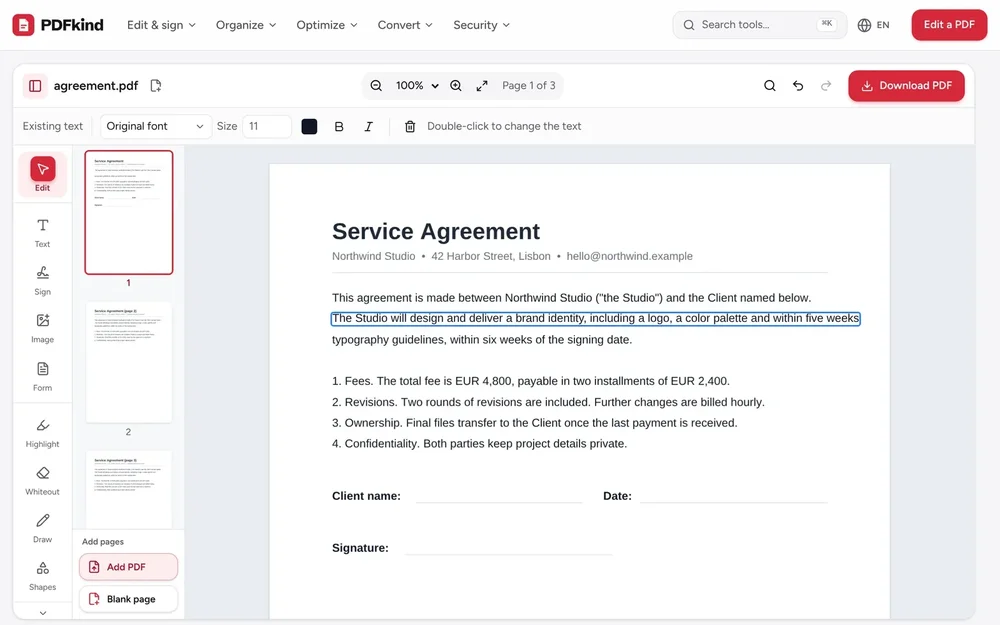Toggle the sidebar panel icon
The height and width of the screenshot is (625, 1000).
coord(35,85)
